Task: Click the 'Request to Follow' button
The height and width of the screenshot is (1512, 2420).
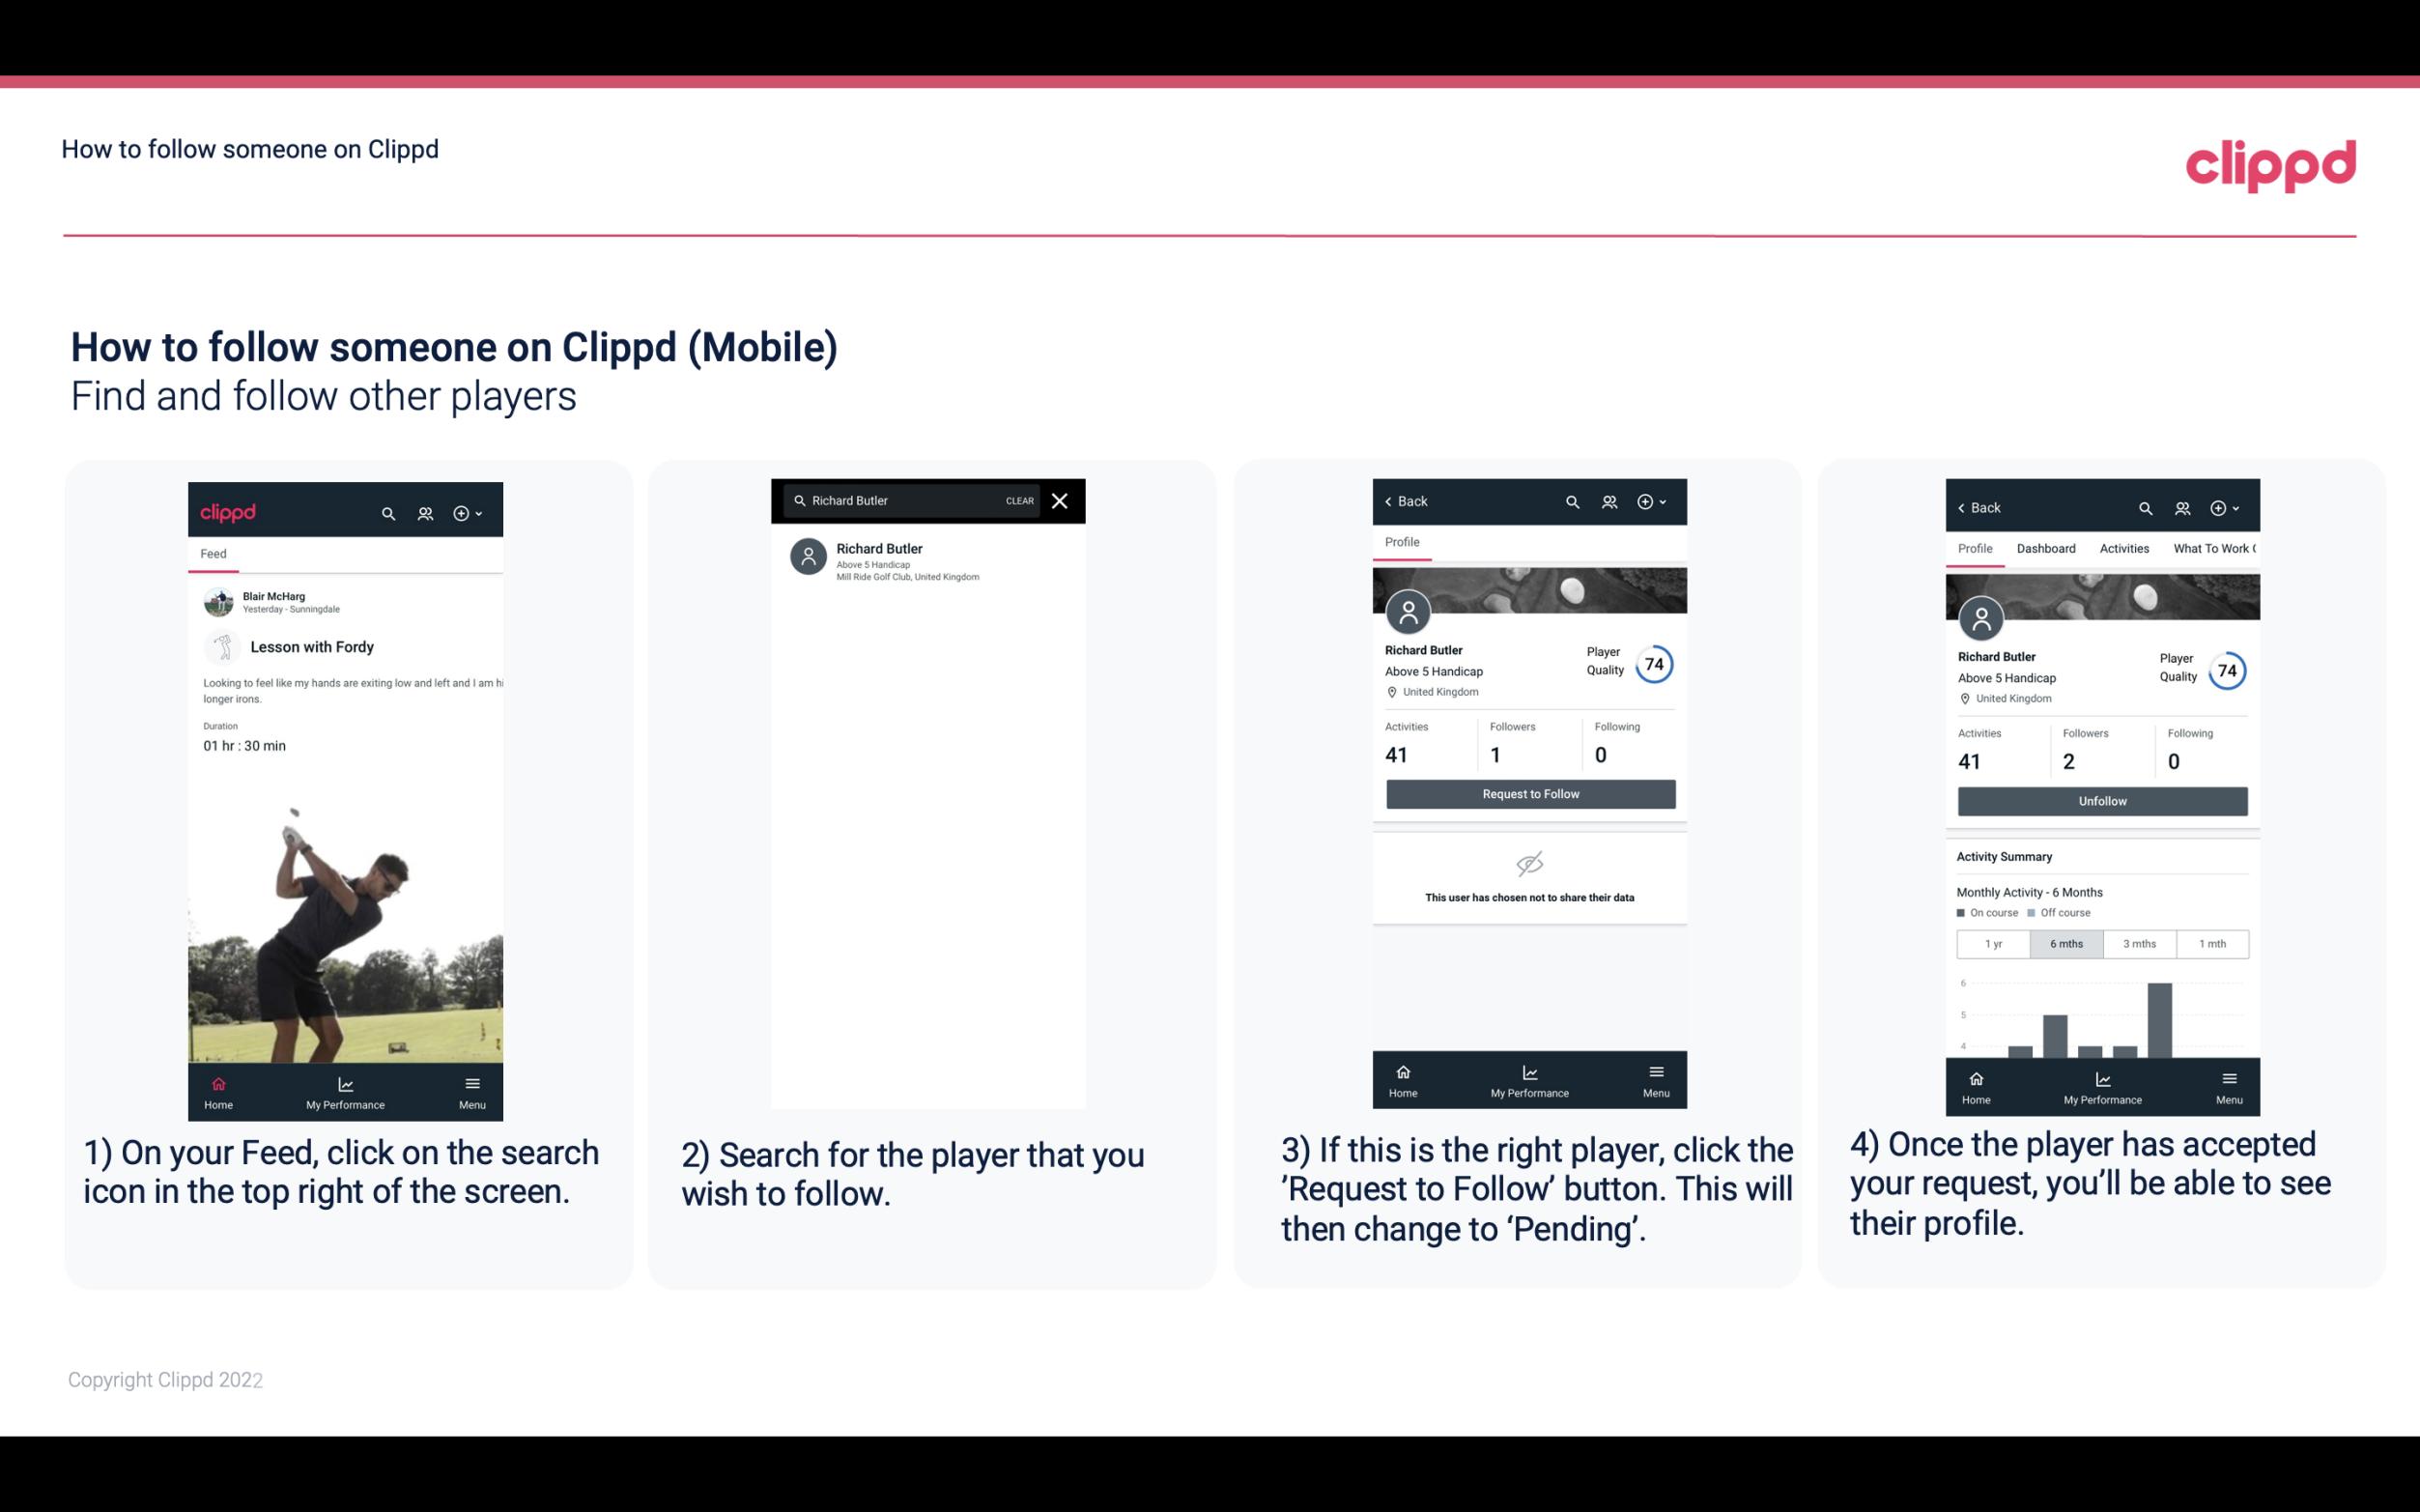Action: (x=1528, y=794)
